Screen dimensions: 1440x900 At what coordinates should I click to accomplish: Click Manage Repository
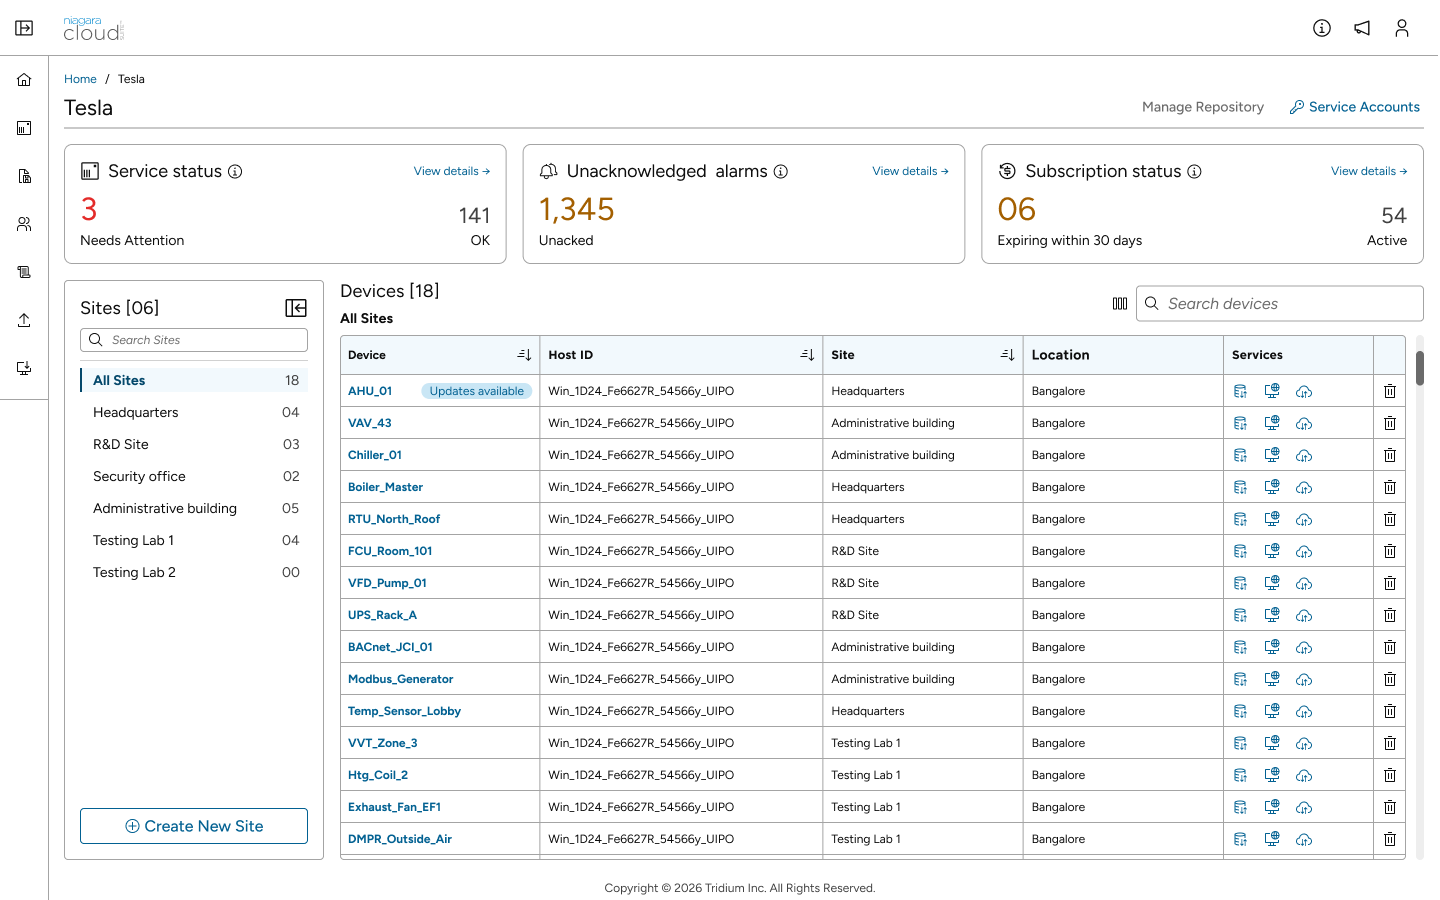point(1203,107)
